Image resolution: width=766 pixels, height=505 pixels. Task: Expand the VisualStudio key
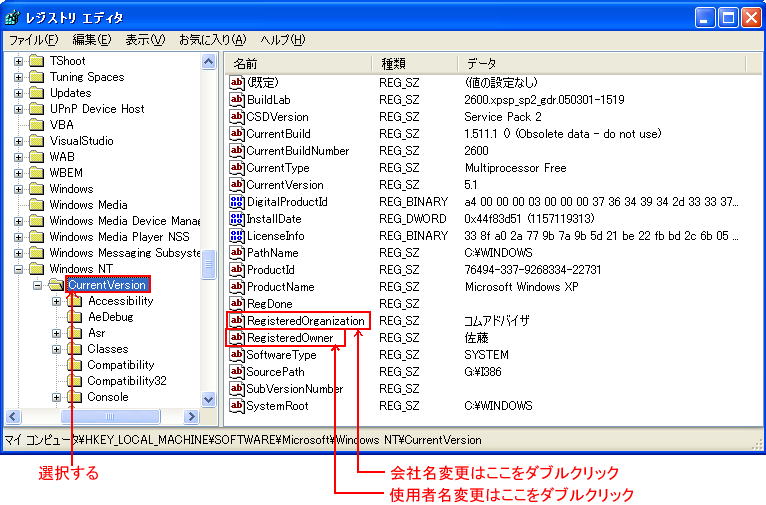pos(19,142)
